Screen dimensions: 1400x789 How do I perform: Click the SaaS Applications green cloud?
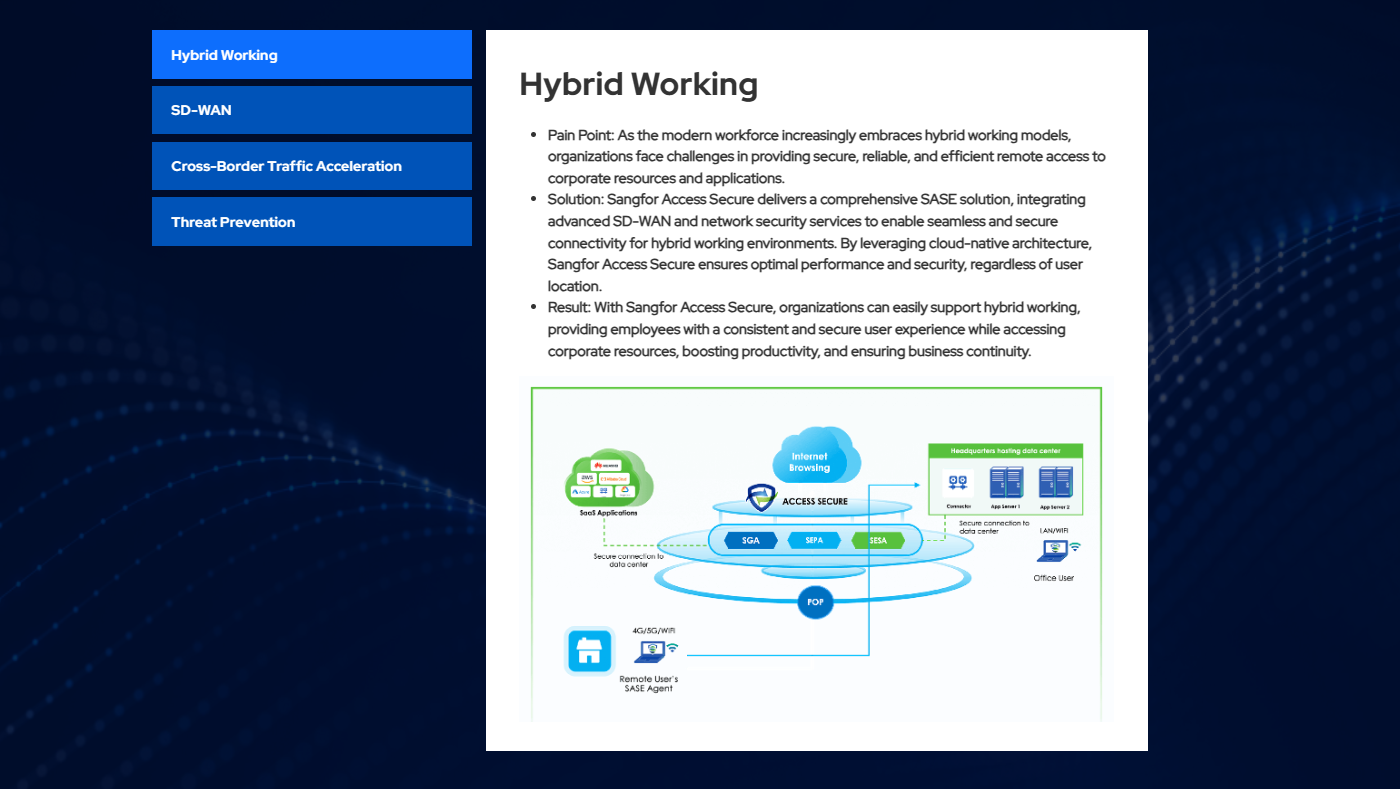coord(609,478)
